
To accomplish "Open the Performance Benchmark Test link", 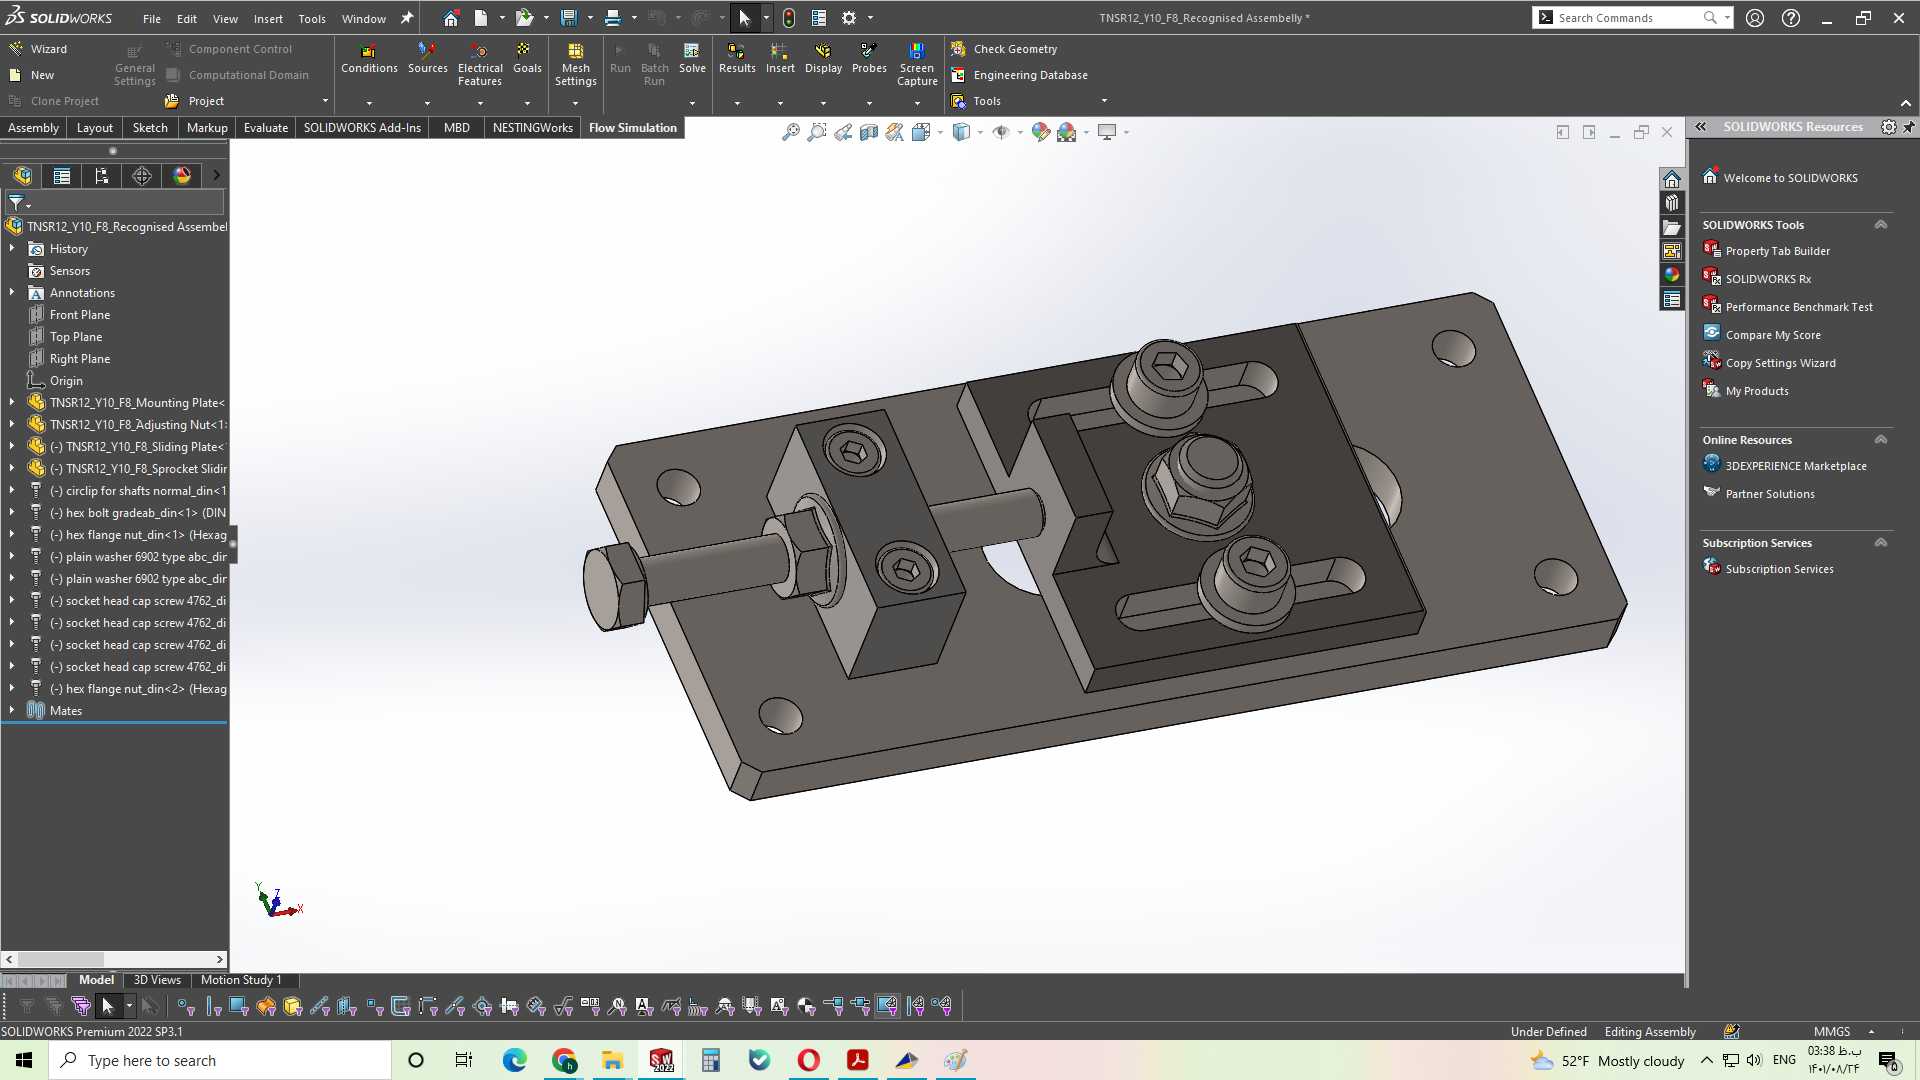I will [x=1798, y=307].
